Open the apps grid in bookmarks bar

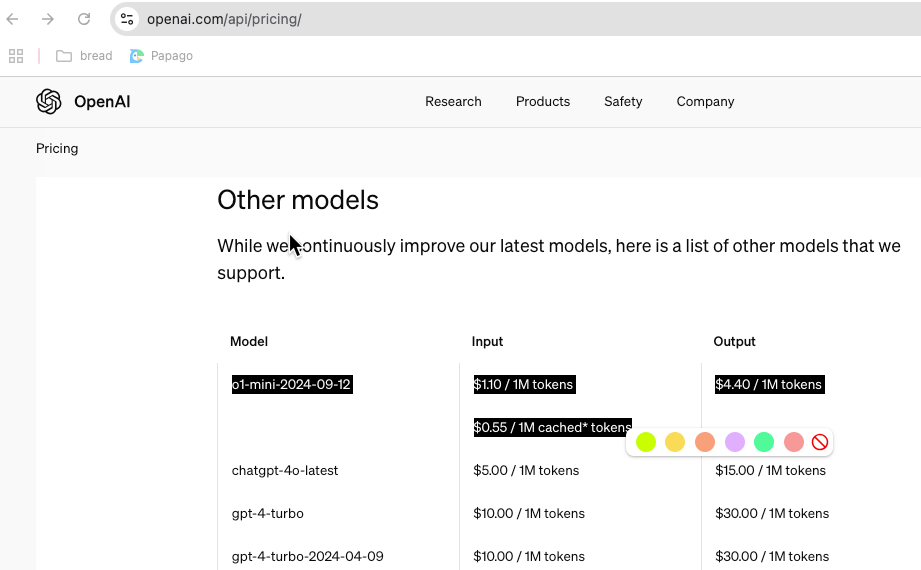point(16,56)
